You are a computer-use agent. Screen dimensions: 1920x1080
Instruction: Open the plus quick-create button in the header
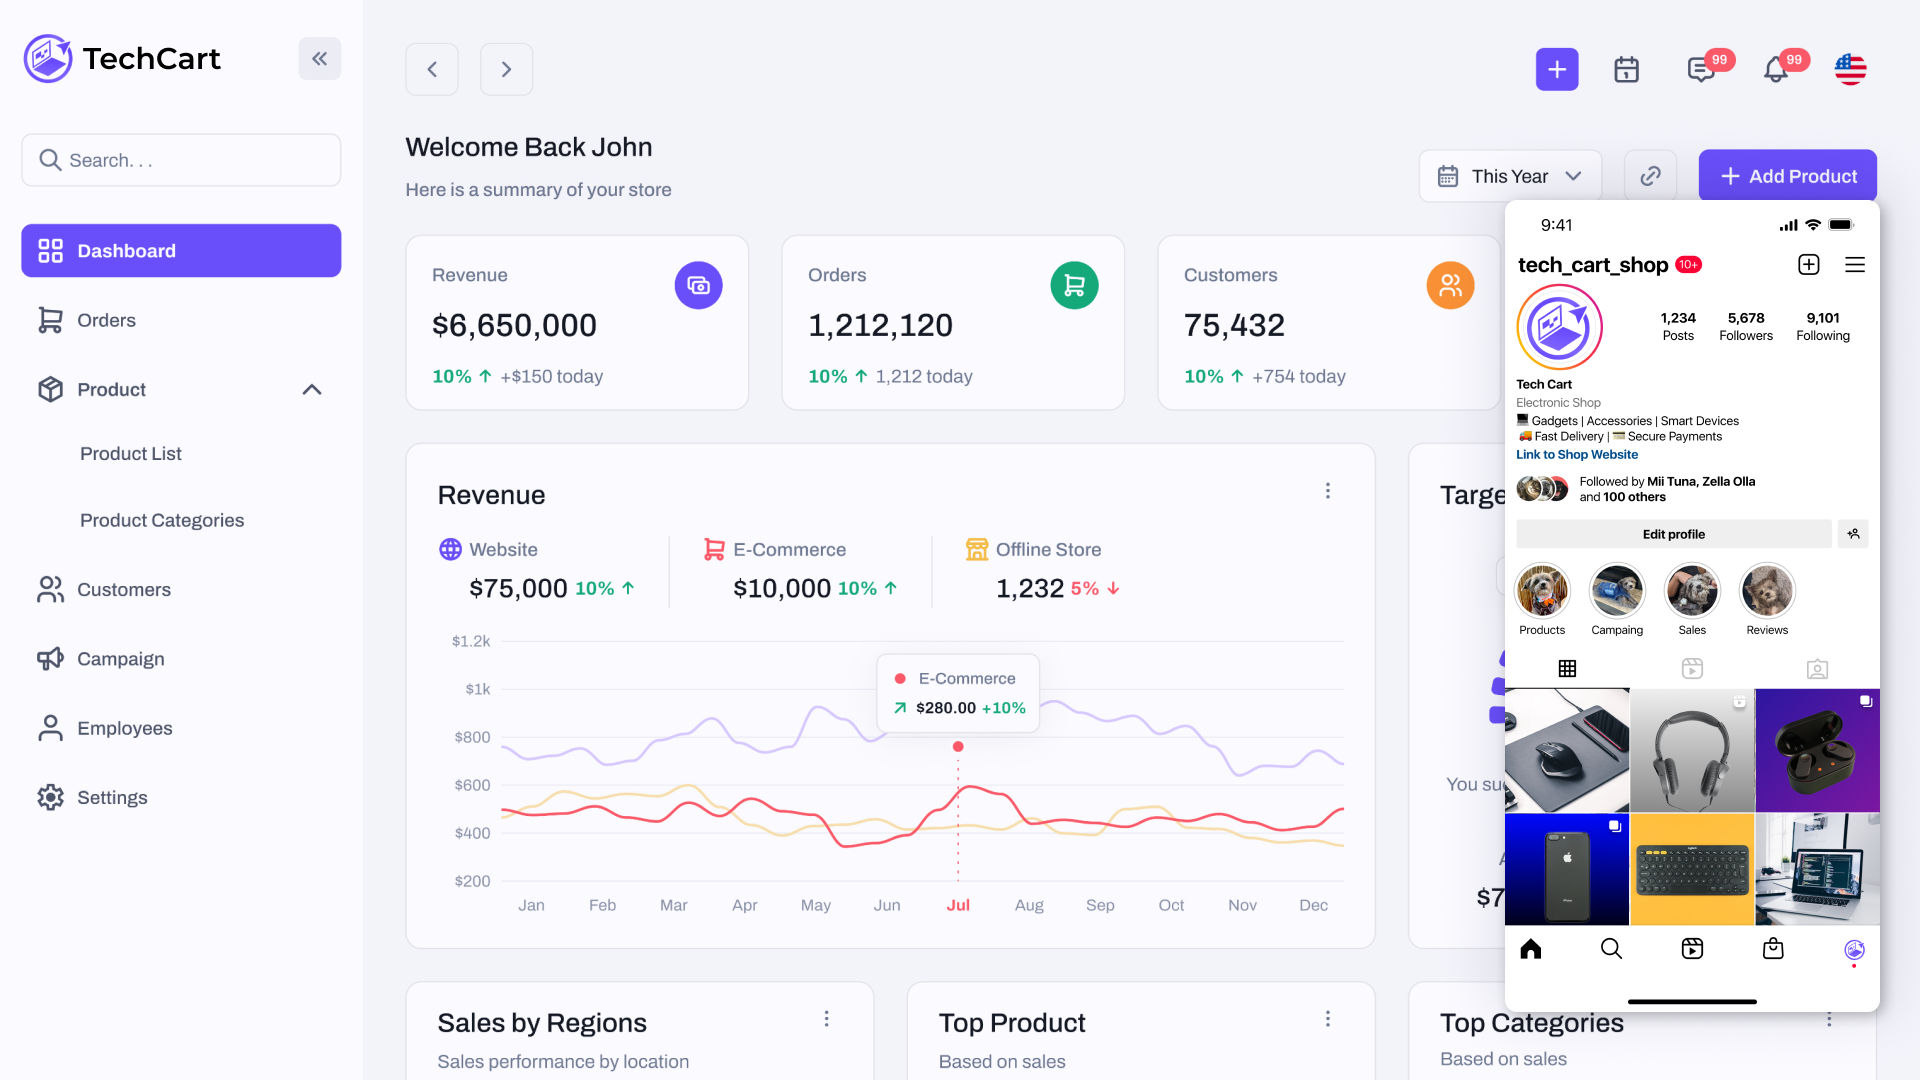(x=1557, y=69)
